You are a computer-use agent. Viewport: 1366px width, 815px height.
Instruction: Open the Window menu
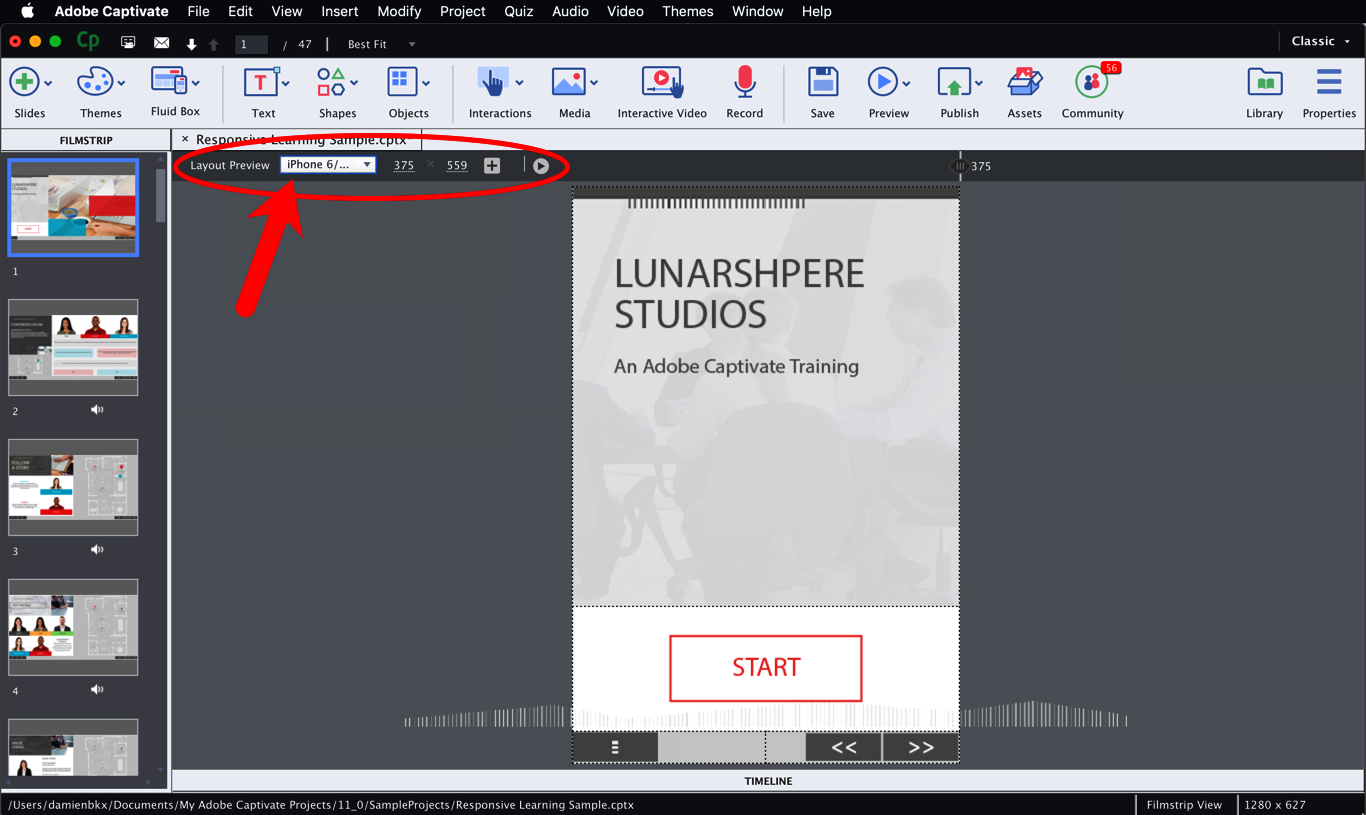point(757,11)
